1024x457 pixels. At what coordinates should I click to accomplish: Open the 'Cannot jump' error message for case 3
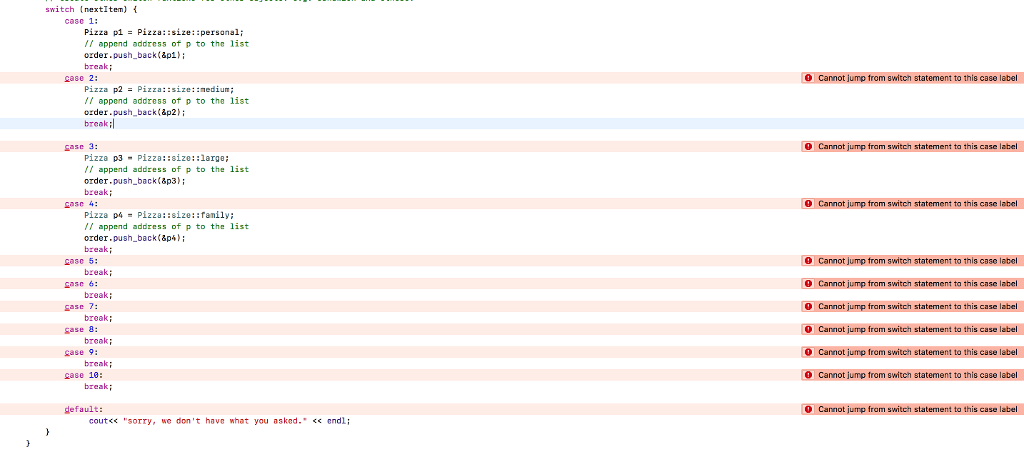pos(918,146)
